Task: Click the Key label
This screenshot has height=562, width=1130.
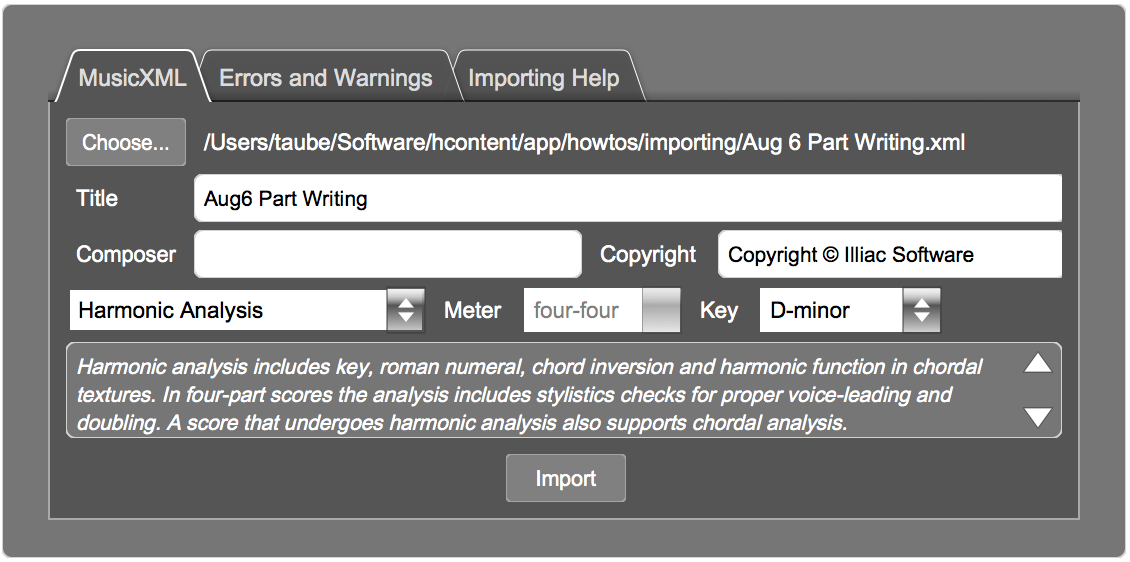Action: [x=718, y=310]
